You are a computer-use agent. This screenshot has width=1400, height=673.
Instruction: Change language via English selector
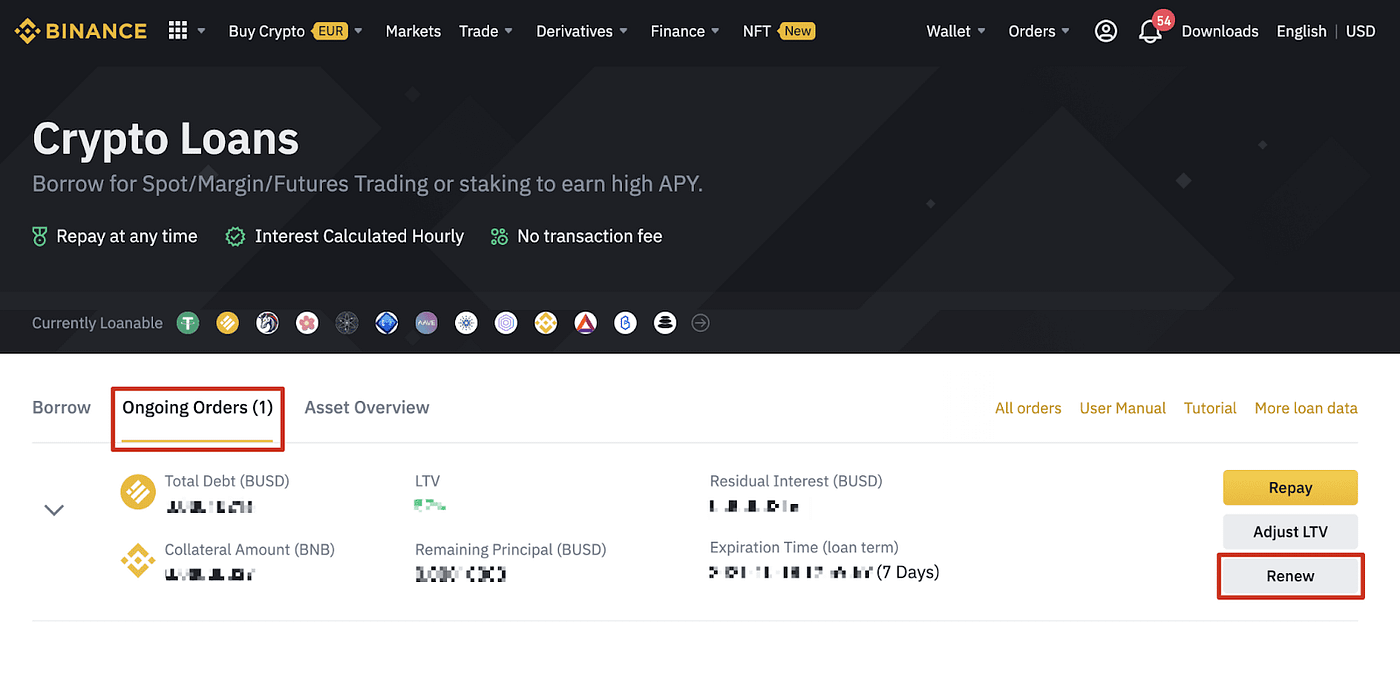(1301, 31)
